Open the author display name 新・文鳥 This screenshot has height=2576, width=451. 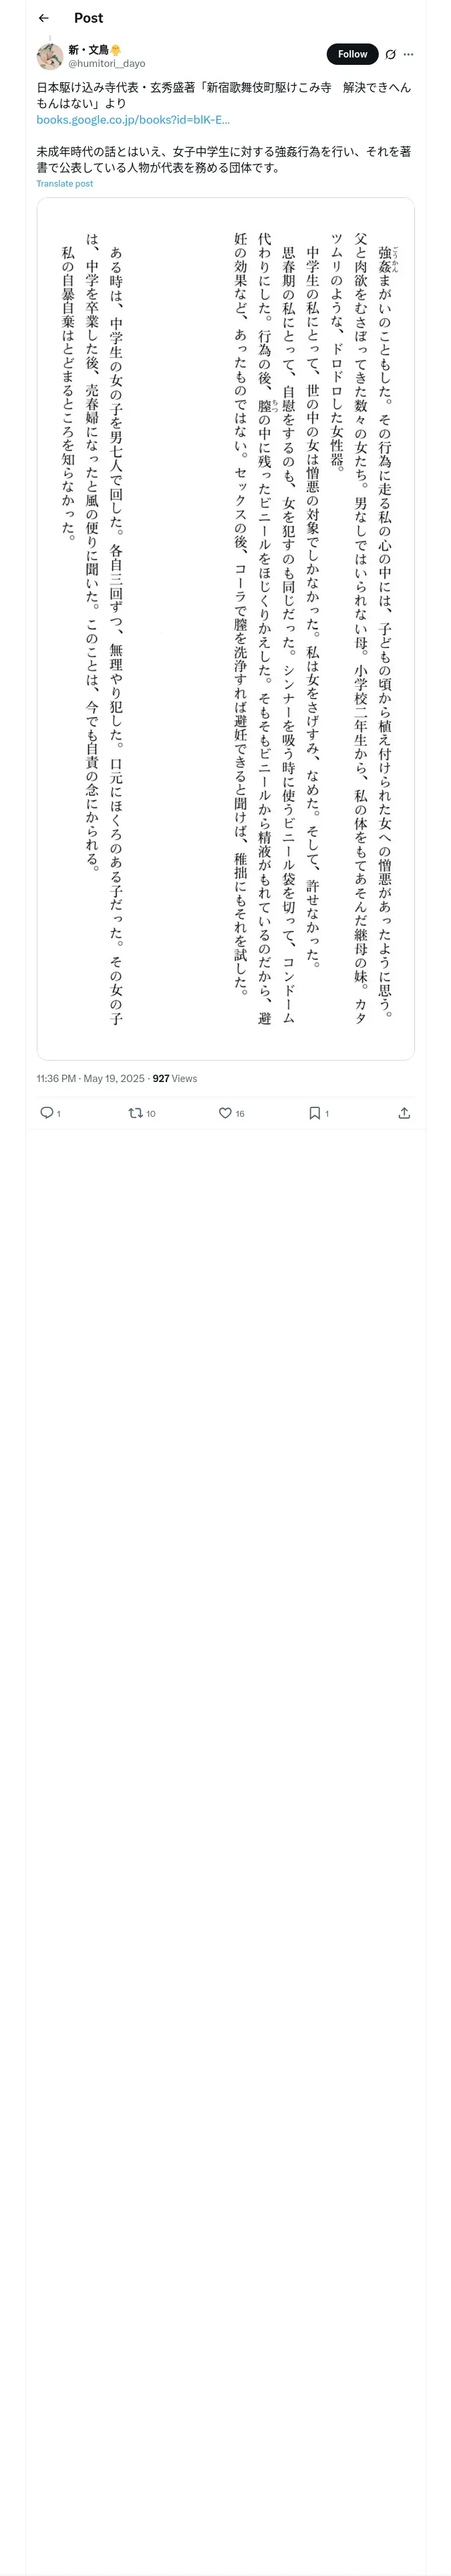(x=88, y=50)
